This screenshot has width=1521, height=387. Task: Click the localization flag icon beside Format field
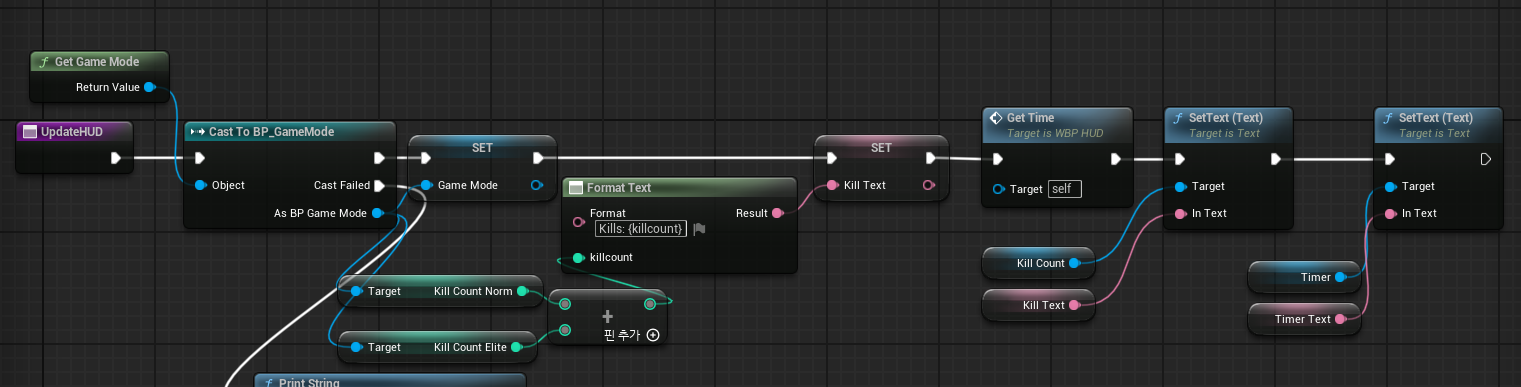pos(699,229)
